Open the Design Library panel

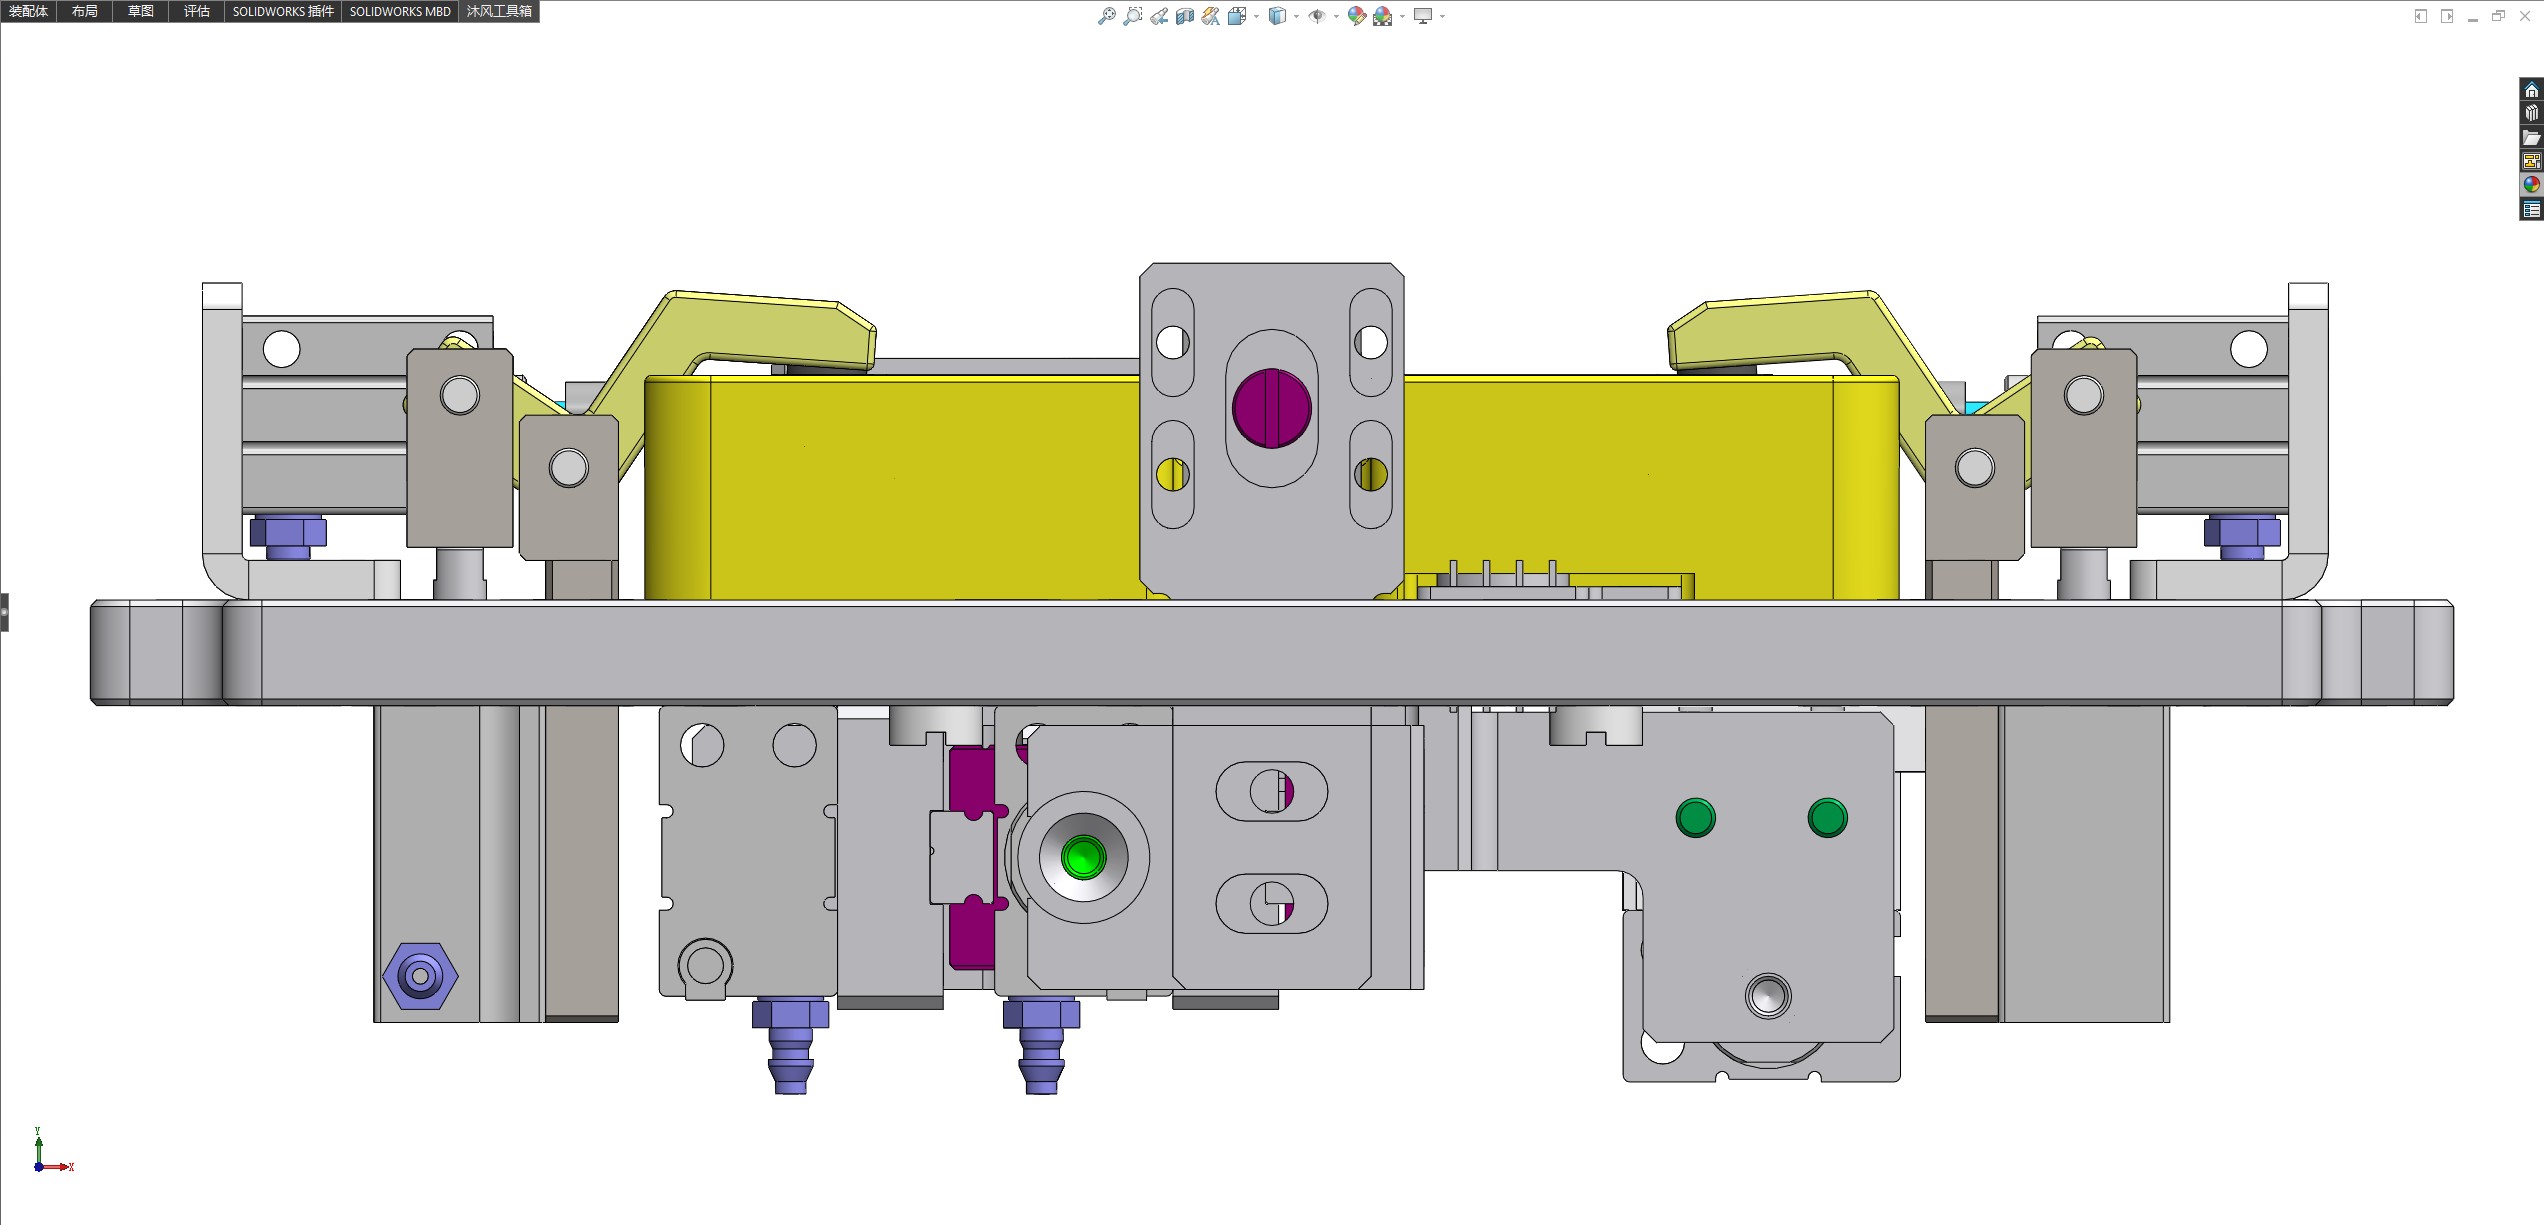2531,113
